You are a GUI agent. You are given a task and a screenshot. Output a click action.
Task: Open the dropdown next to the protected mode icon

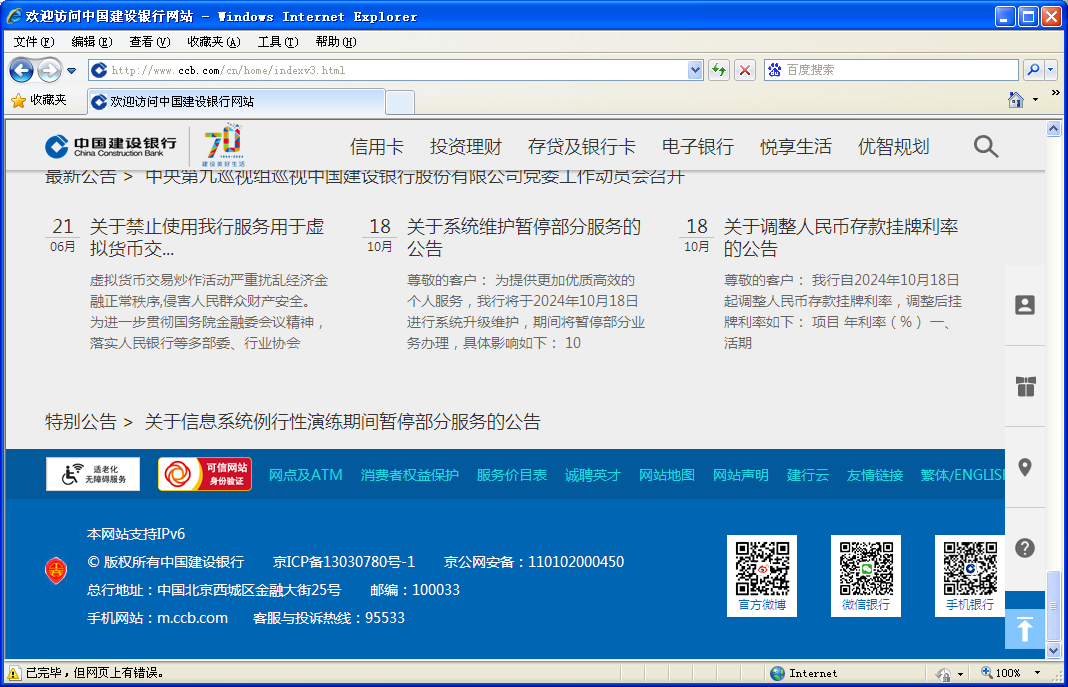click(x=960, y=674)
